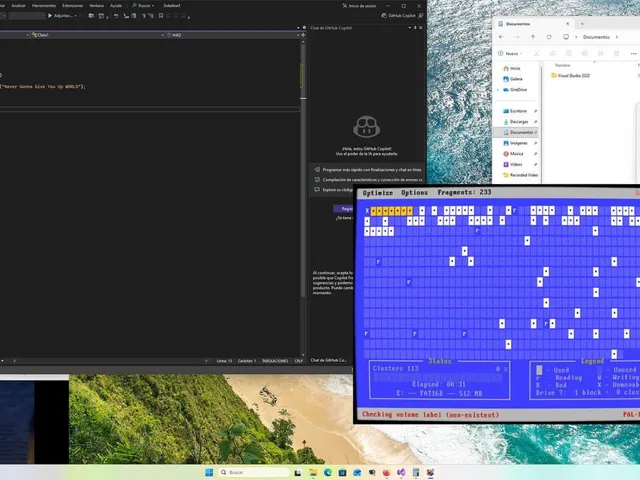Select the Chat de GitHub Co... bottom tab
The image size is (640, 480).
point(329,360)
